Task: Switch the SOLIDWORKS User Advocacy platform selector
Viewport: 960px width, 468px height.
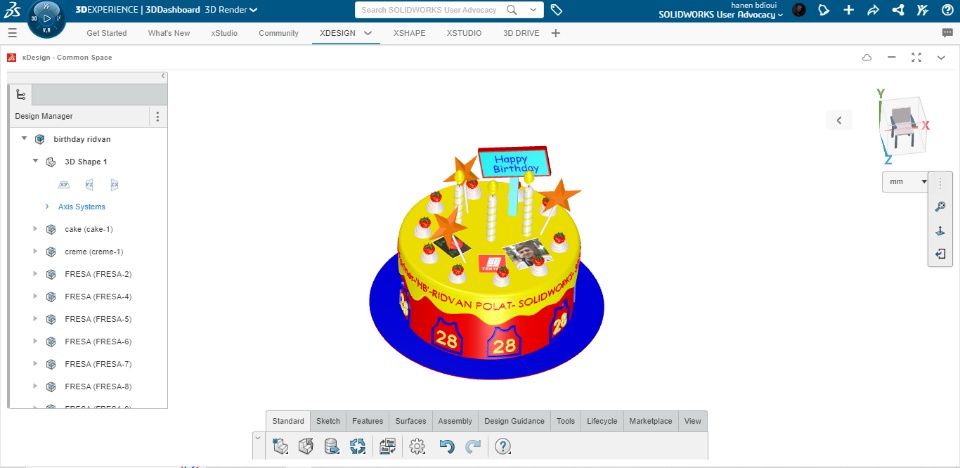Action: [x=721, y=15]
